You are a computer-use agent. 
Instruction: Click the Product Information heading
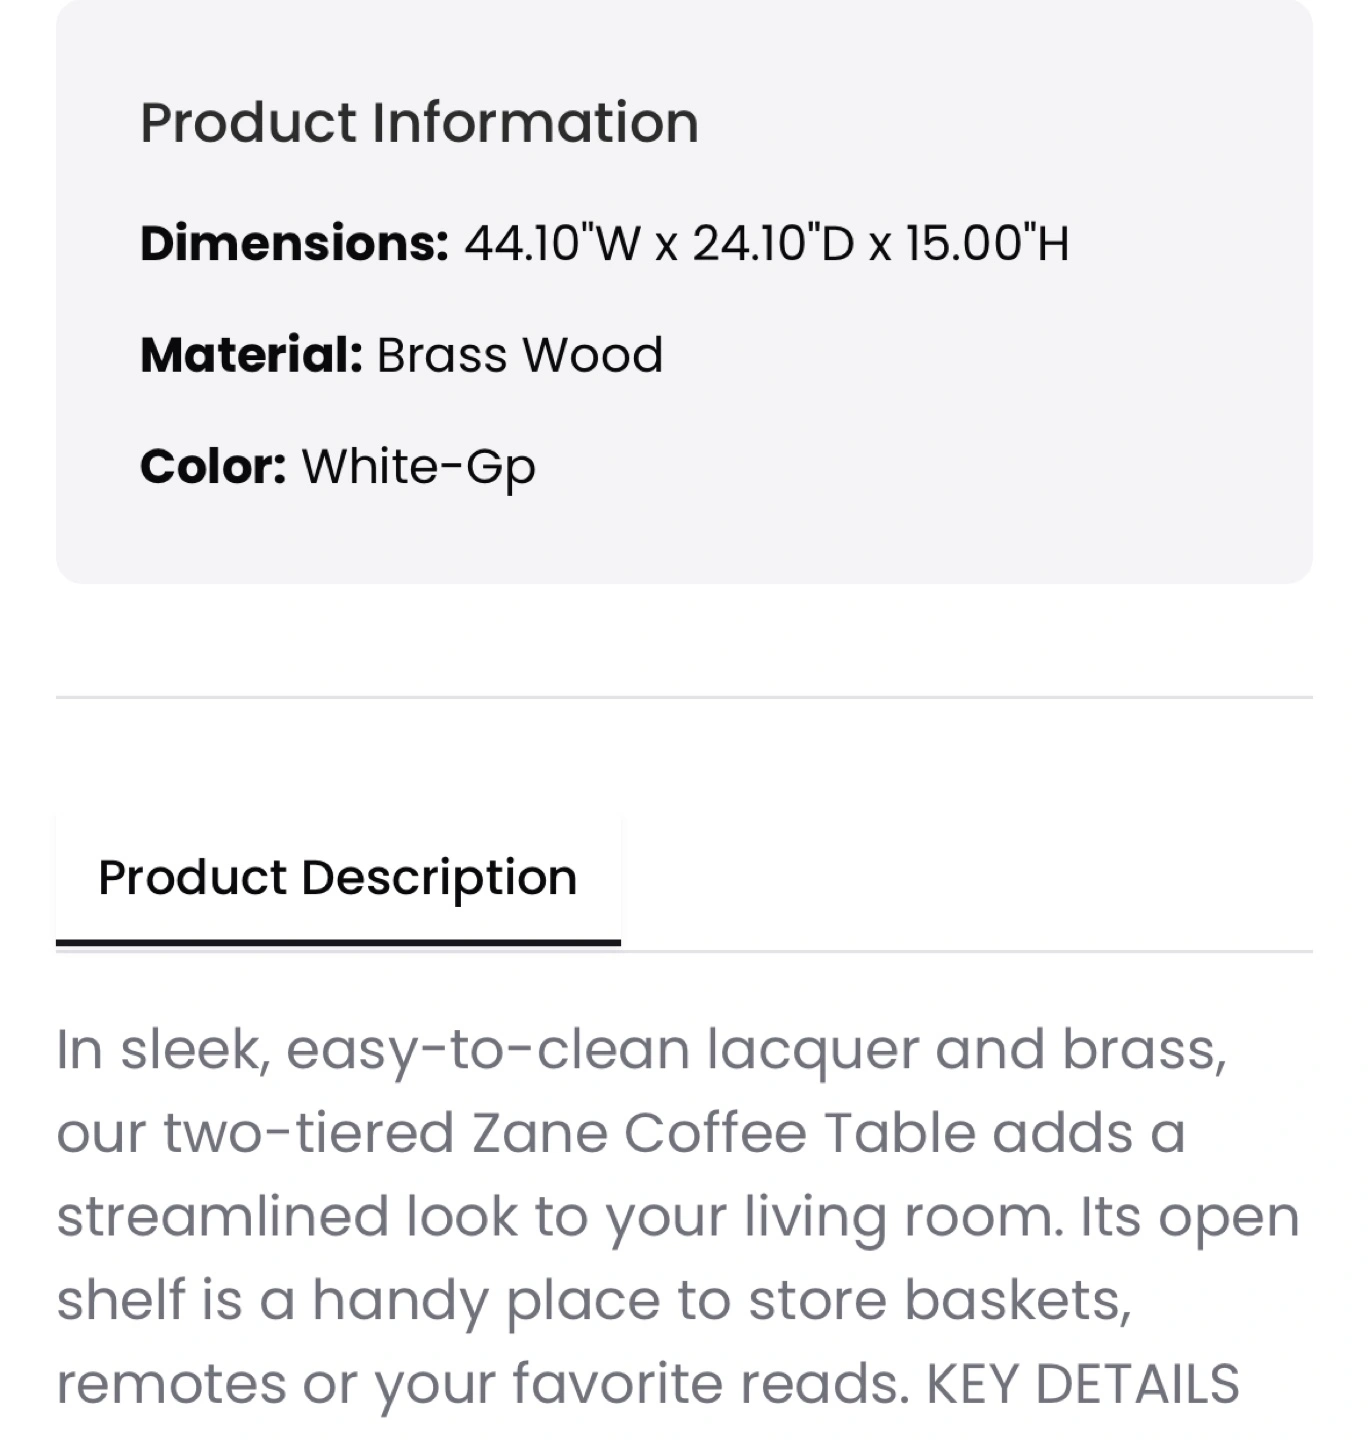[419, 123]
